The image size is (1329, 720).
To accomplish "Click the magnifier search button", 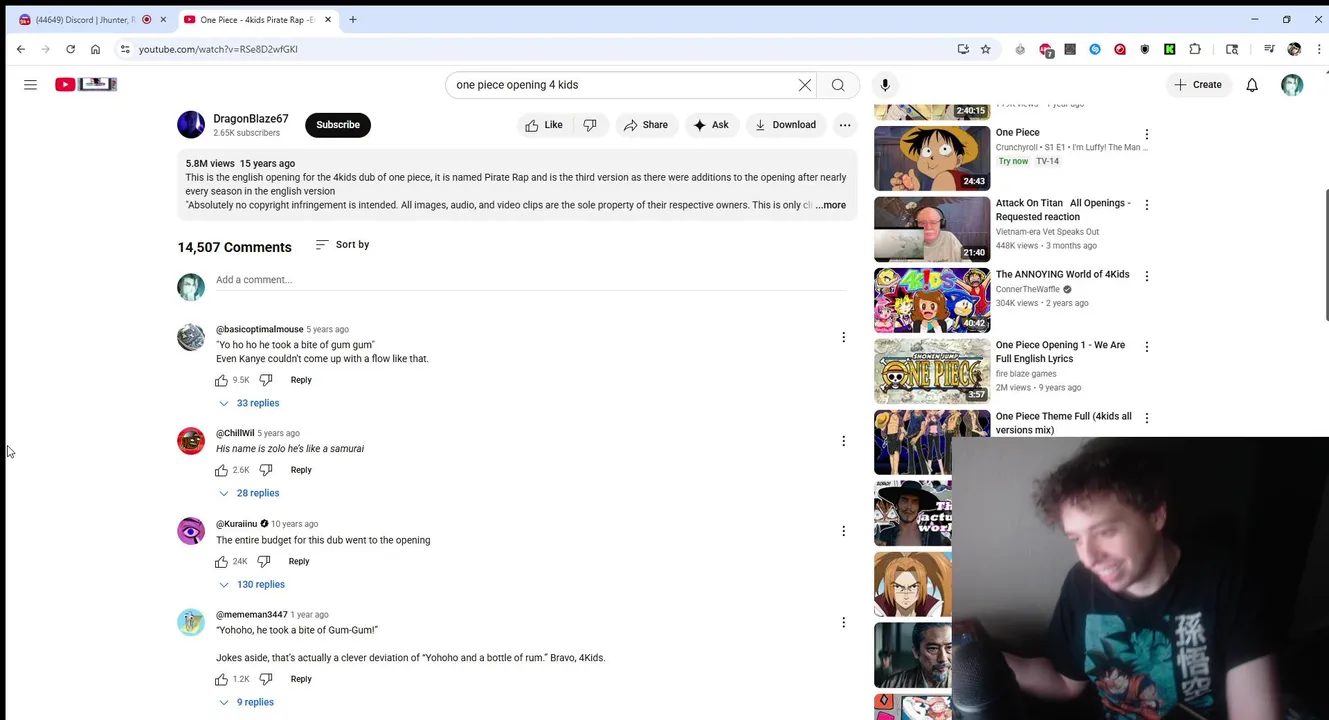I will (838, 85).
